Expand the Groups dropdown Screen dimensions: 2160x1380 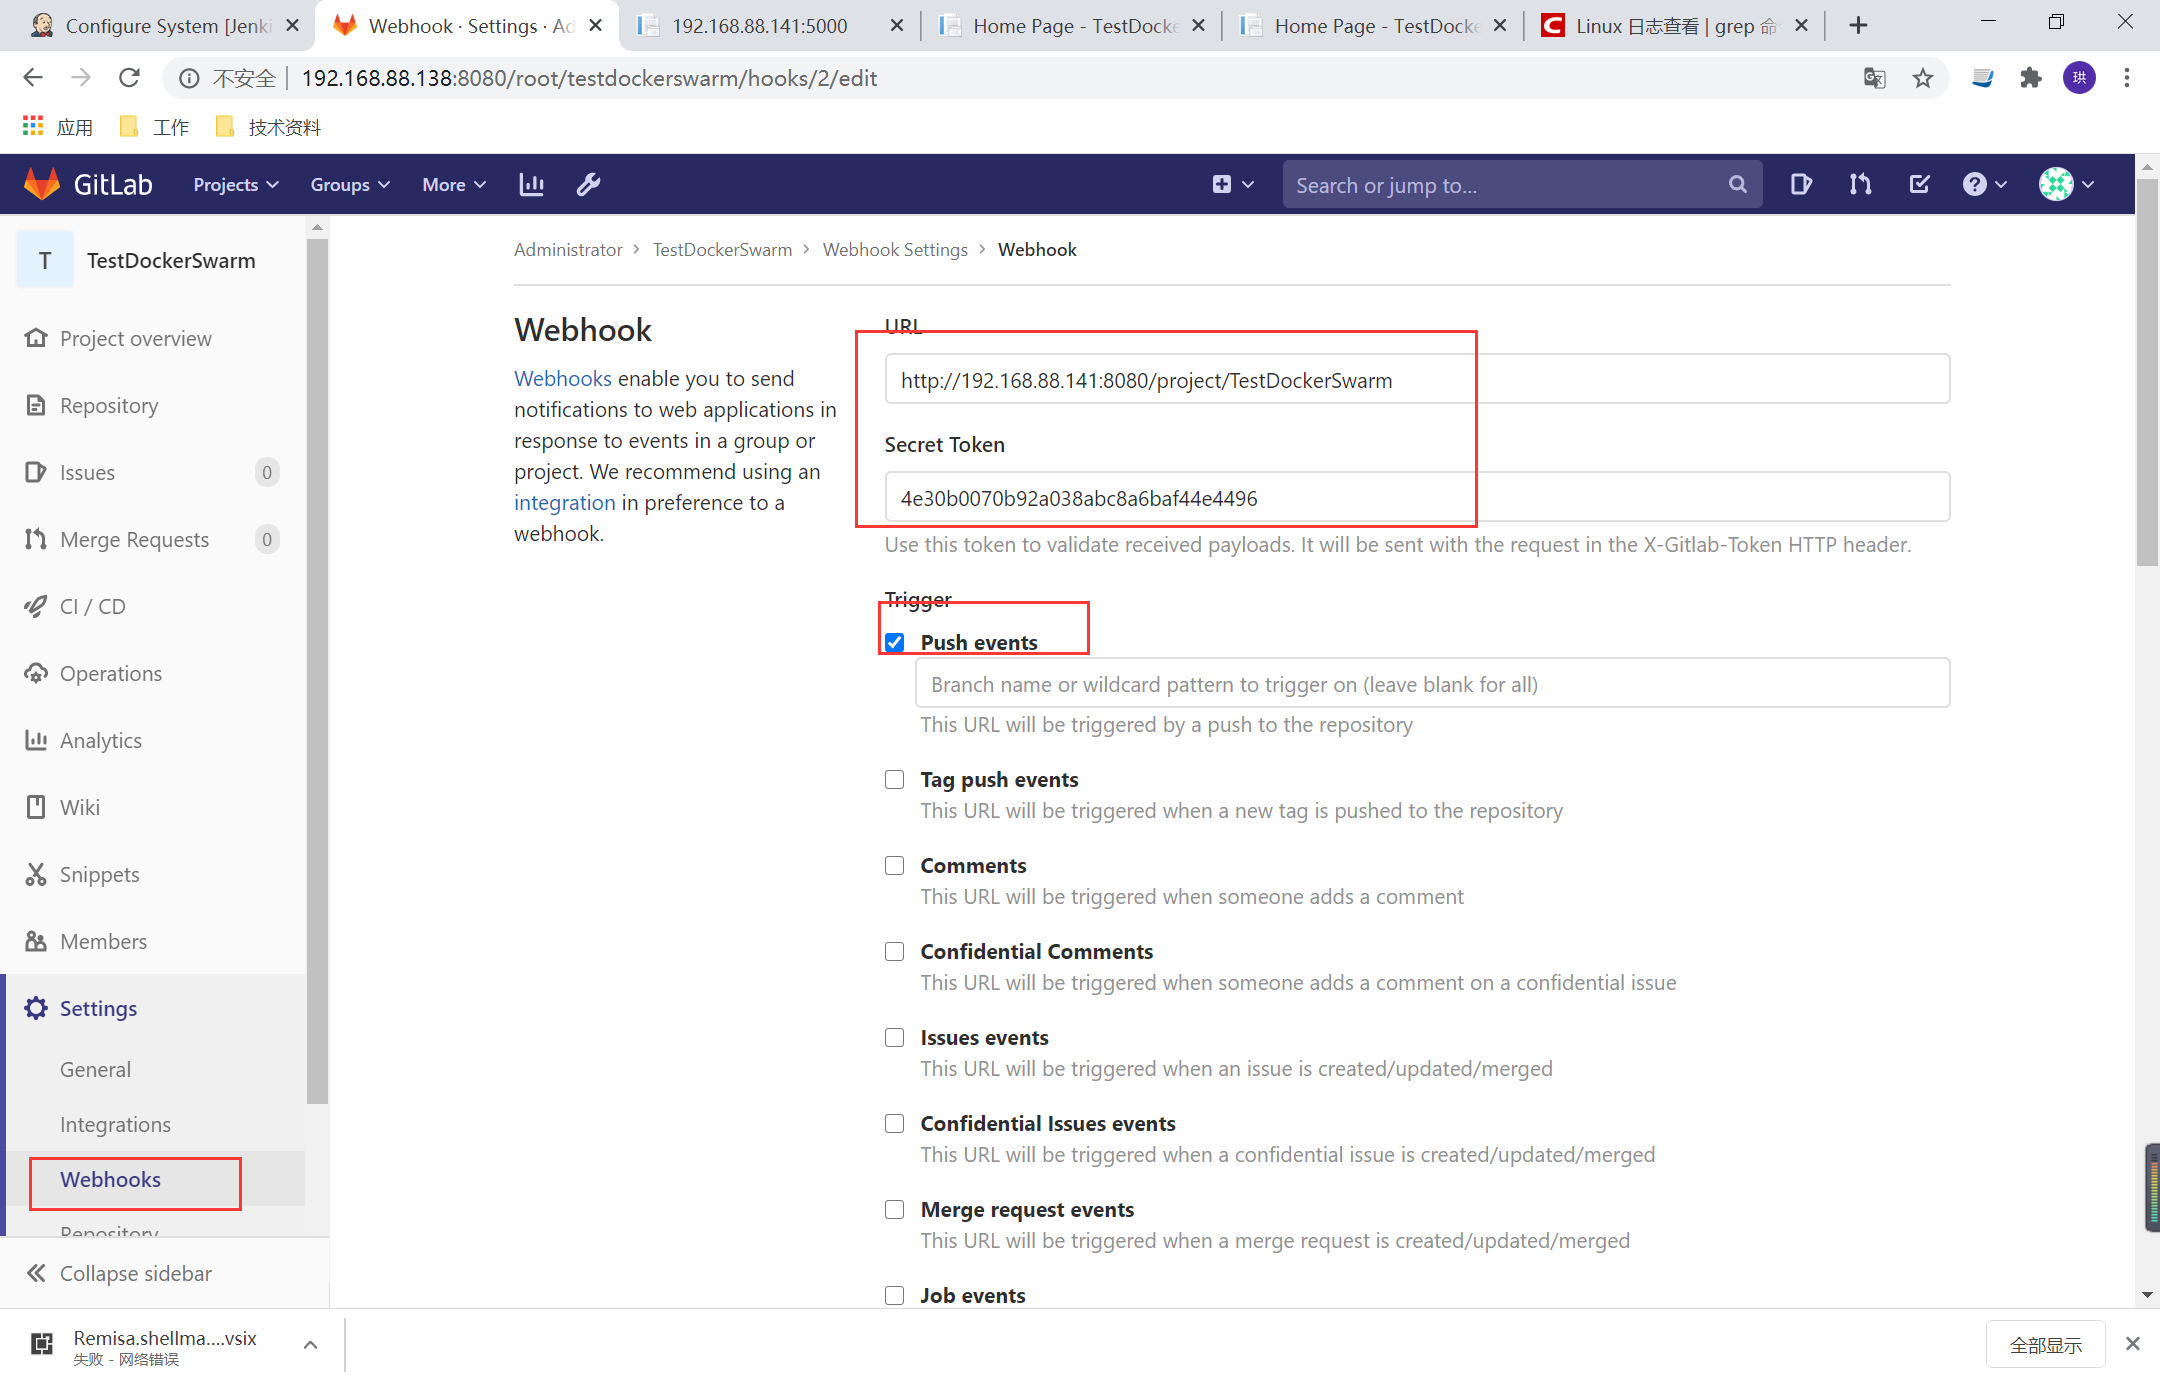point(350,184)
